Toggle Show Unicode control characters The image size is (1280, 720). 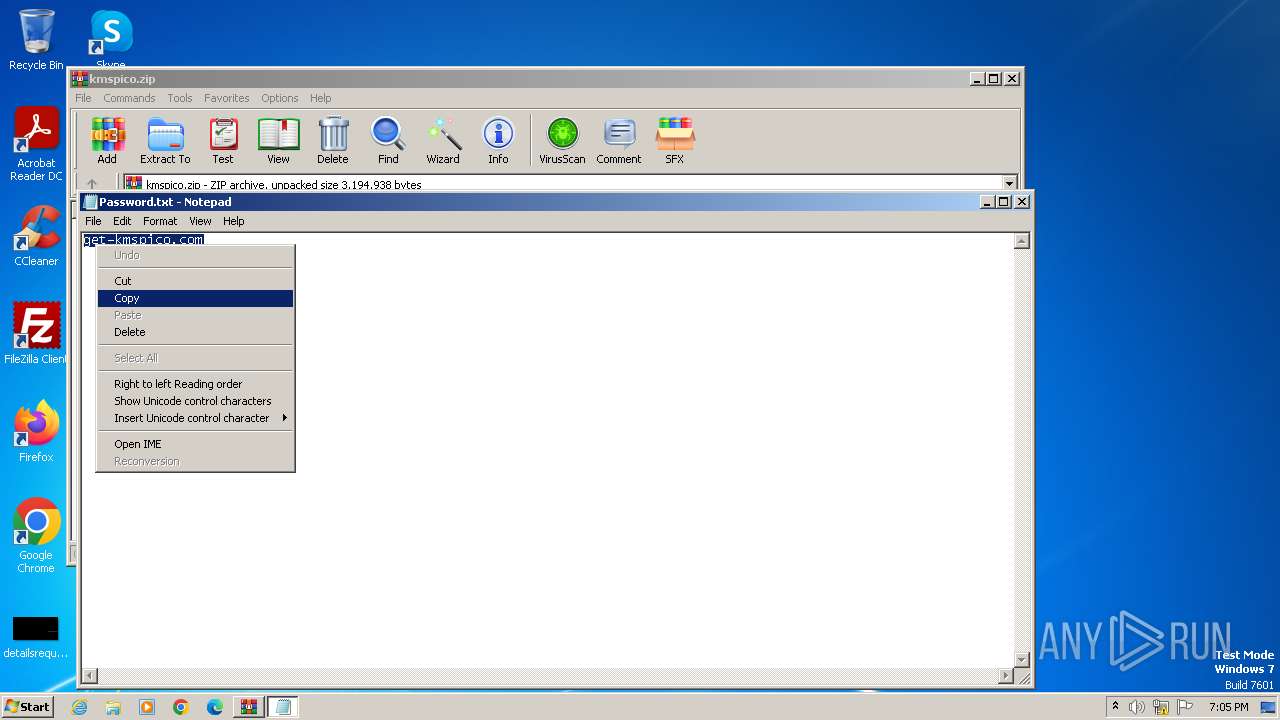(x=195, y=401)
